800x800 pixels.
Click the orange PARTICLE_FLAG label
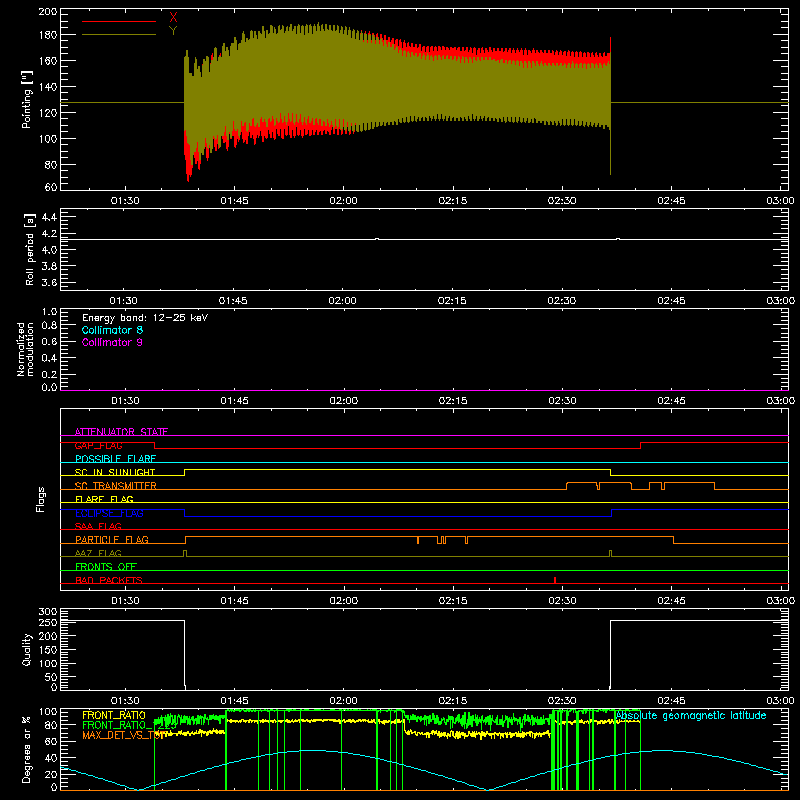click(112, 539)
